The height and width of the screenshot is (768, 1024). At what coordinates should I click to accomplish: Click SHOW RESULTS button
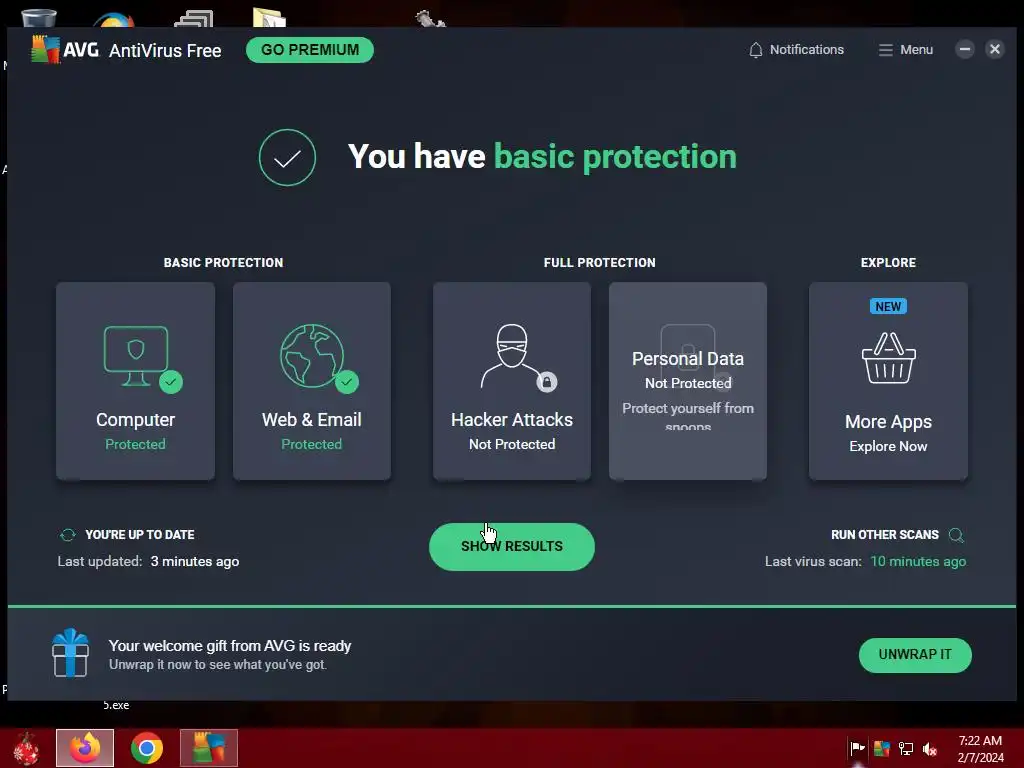(x=512, y=547)
